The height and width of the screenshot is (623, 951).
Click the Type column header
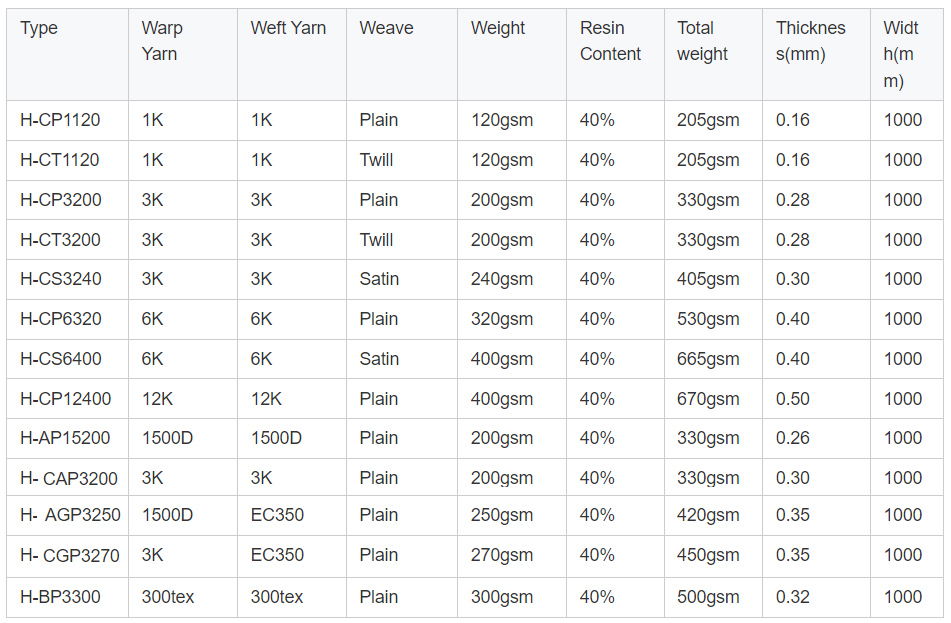[39, 29]
